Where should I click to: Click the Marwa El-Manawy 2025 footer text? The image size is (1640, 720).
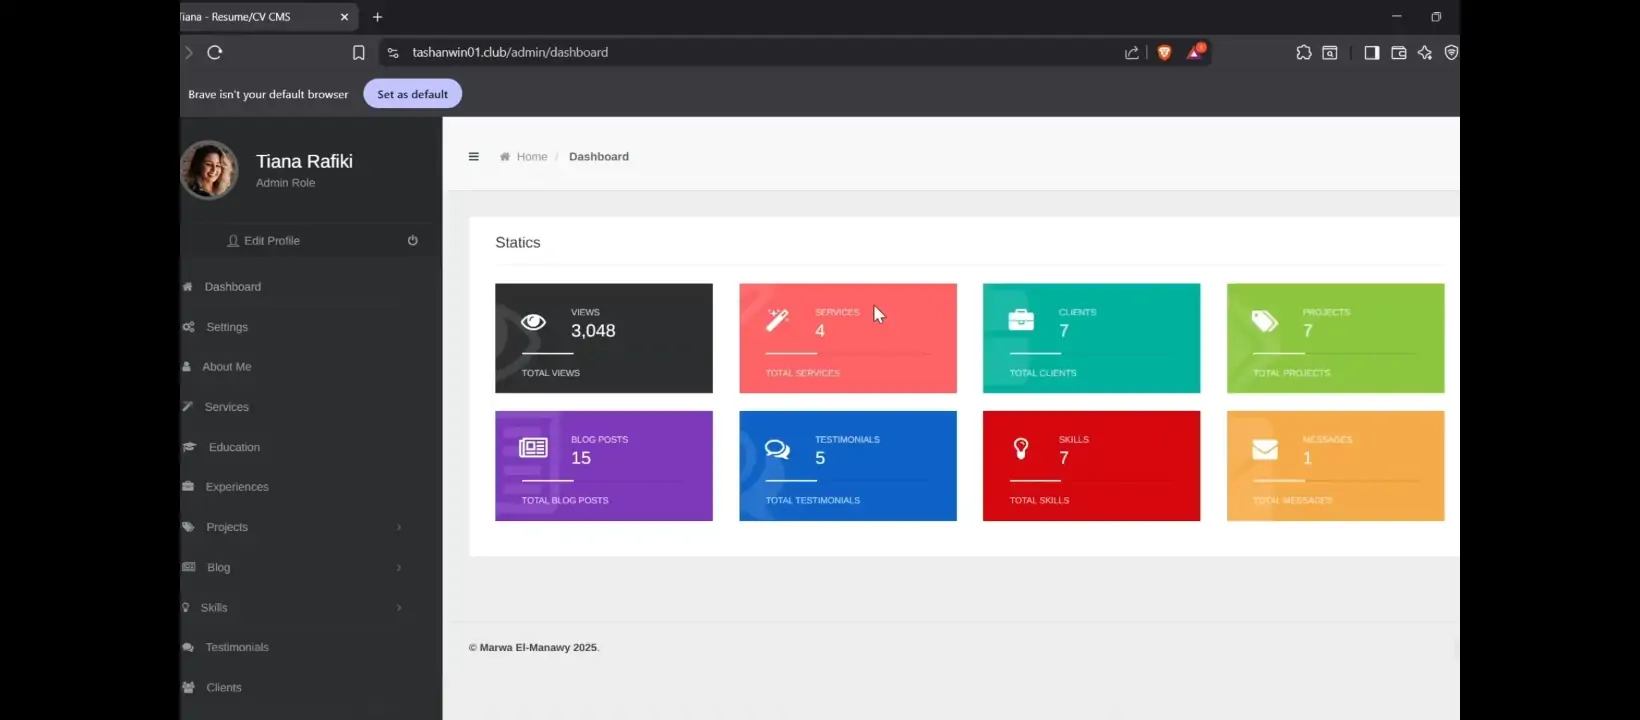[x=534, y=648]
